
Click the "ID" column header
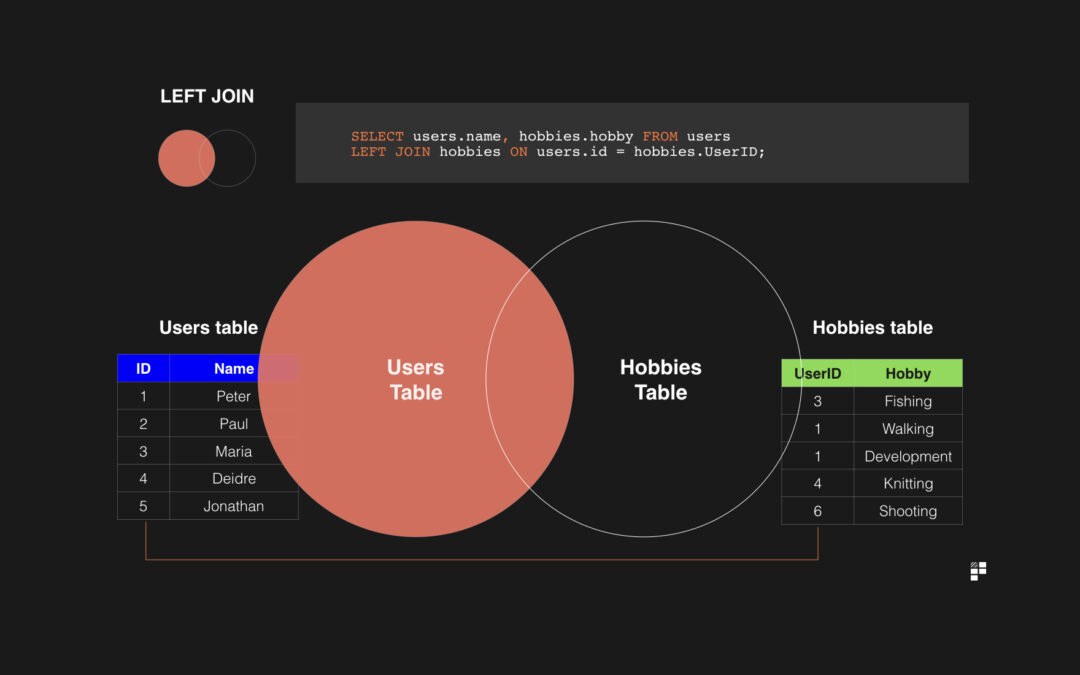point(143,368)
